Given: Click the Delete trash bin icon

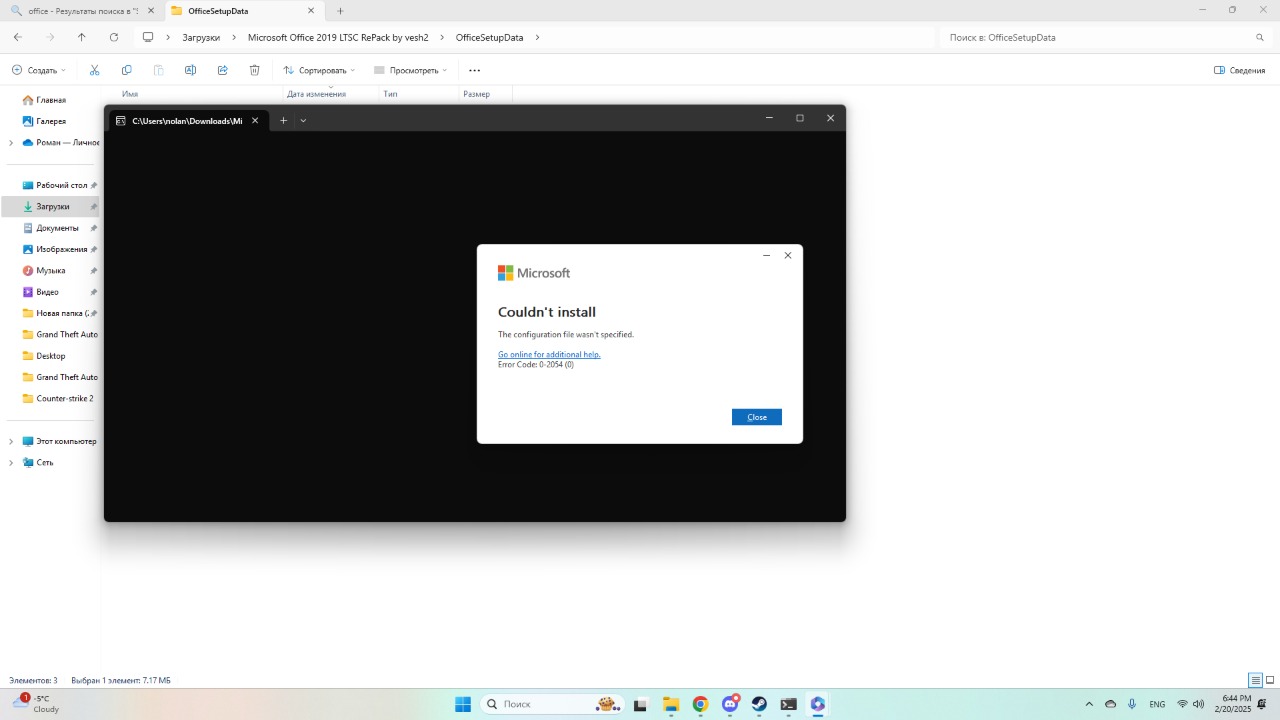Looking at the screenshot, I should pyautogui.click(x=254, y=70).
